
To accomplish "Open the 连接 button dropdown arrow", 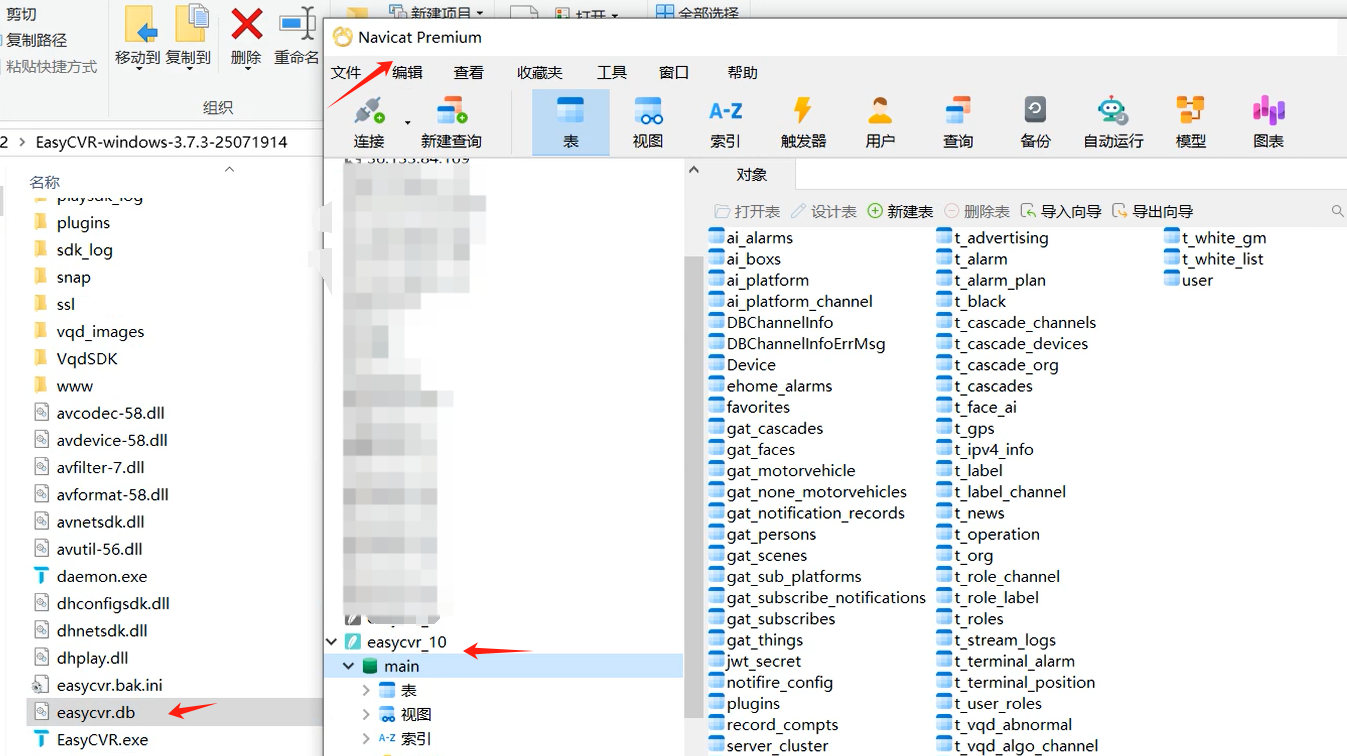I will click(x=407, y=122).
